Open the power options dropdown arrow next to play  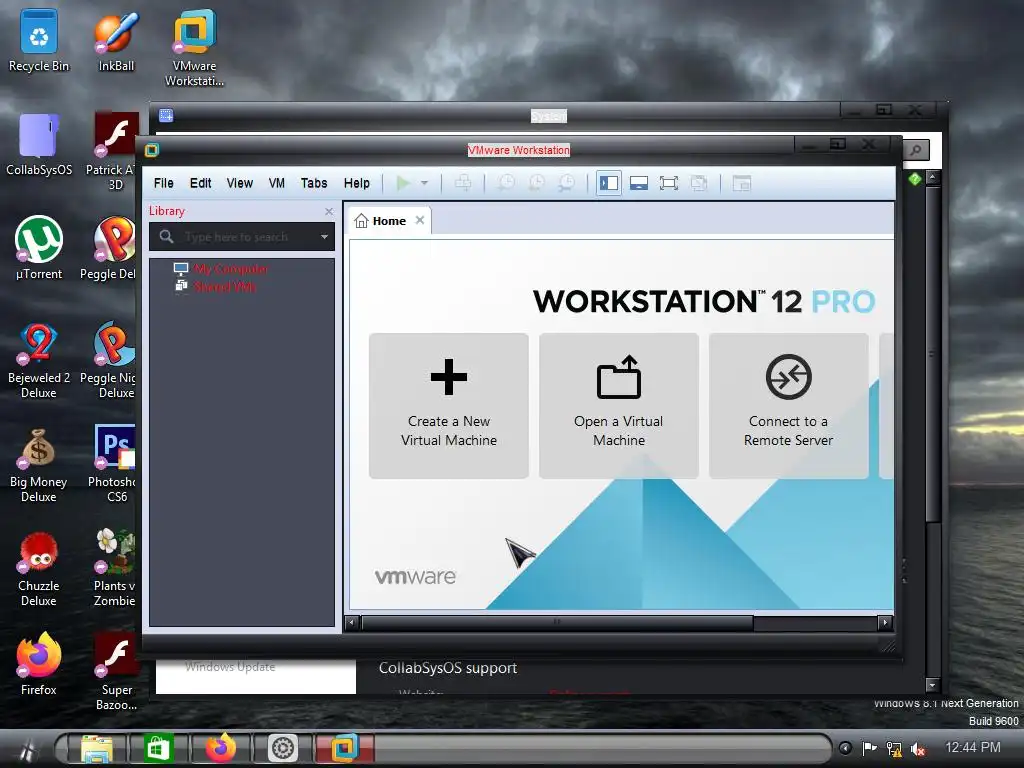tap(424, 184)
